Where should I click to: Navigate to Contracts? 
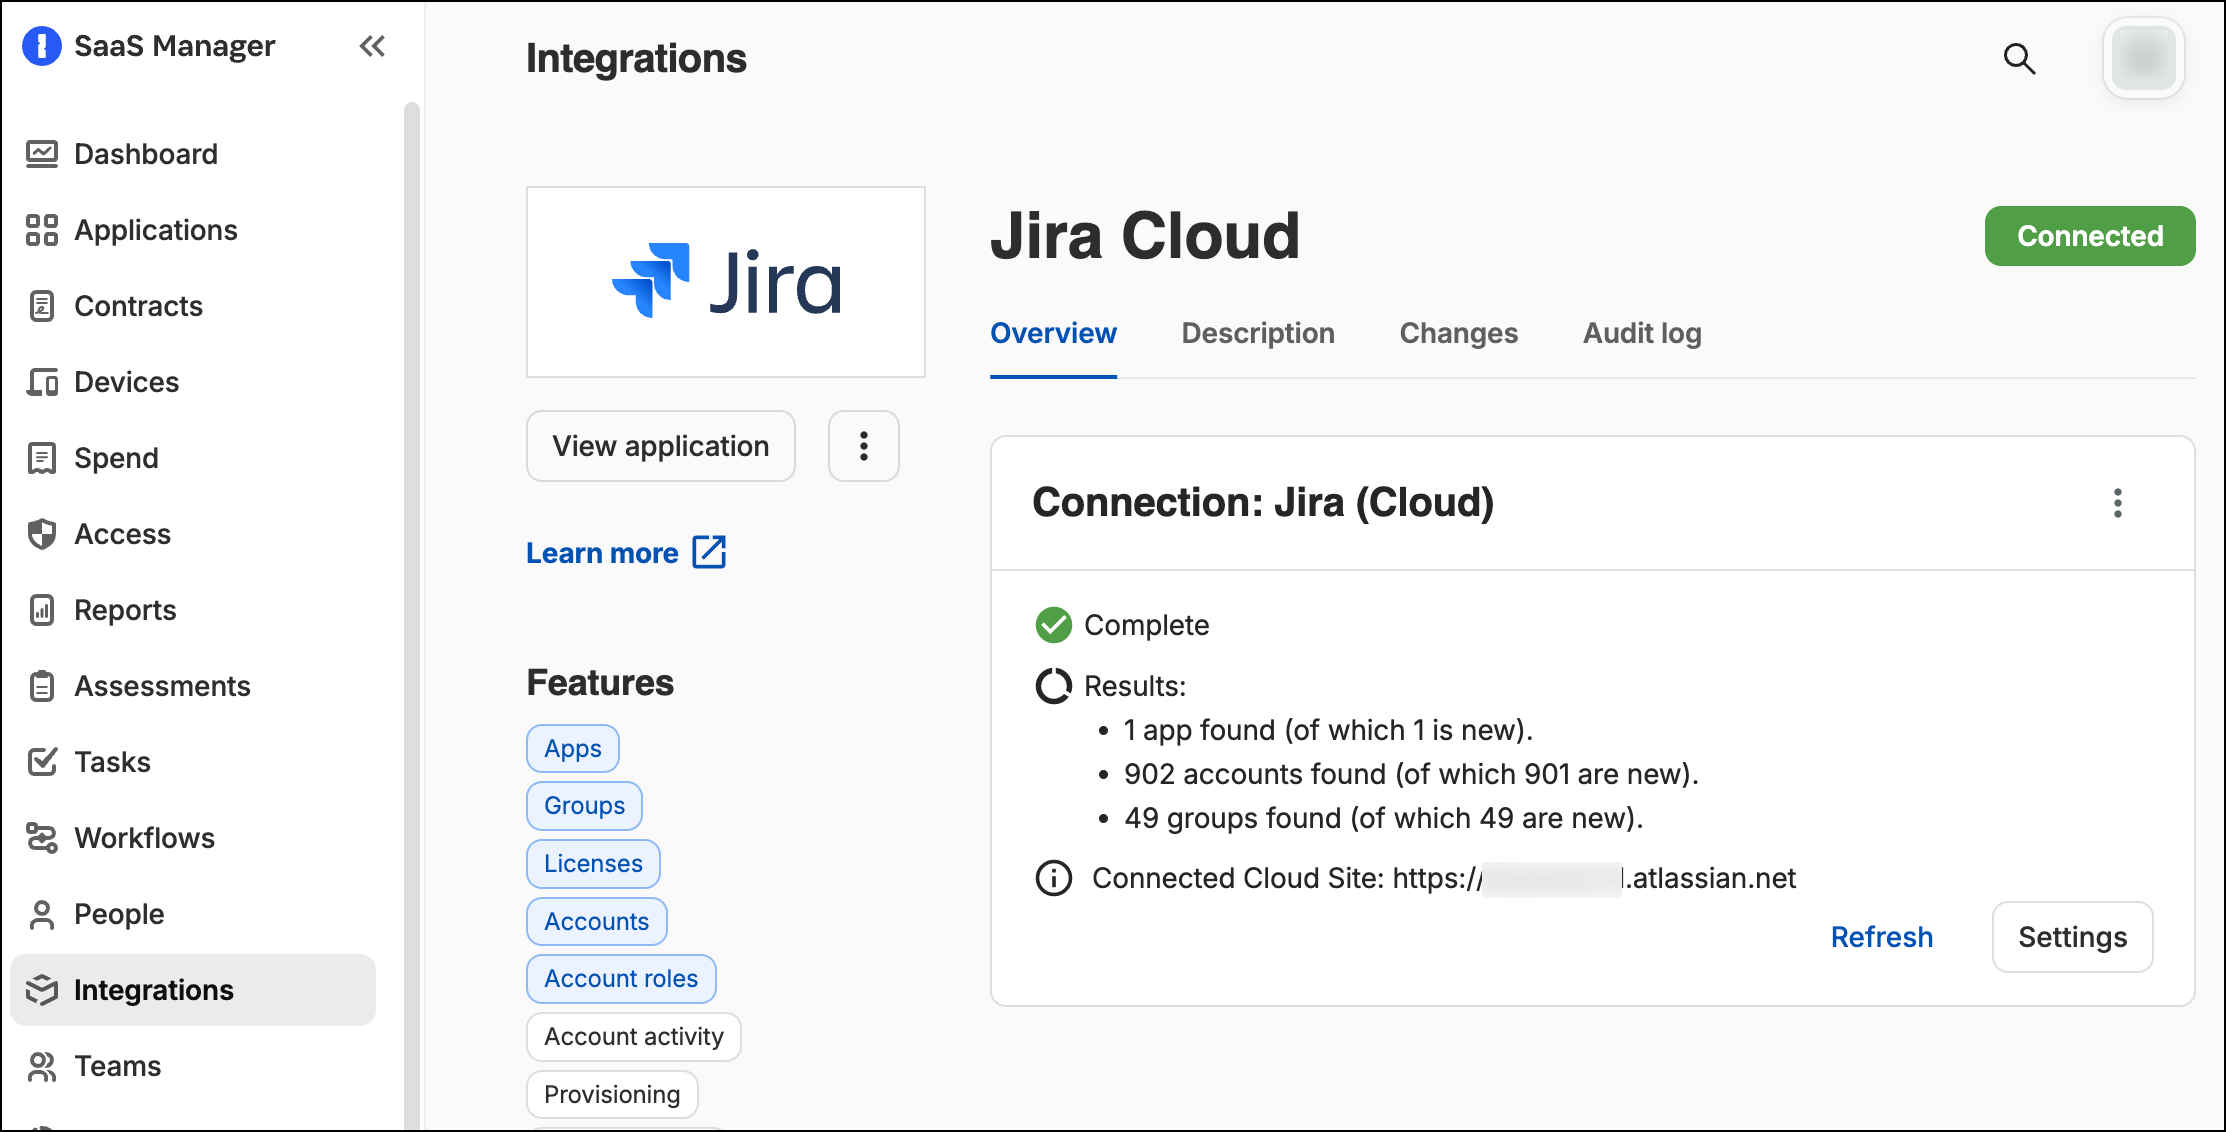[138, 306]
